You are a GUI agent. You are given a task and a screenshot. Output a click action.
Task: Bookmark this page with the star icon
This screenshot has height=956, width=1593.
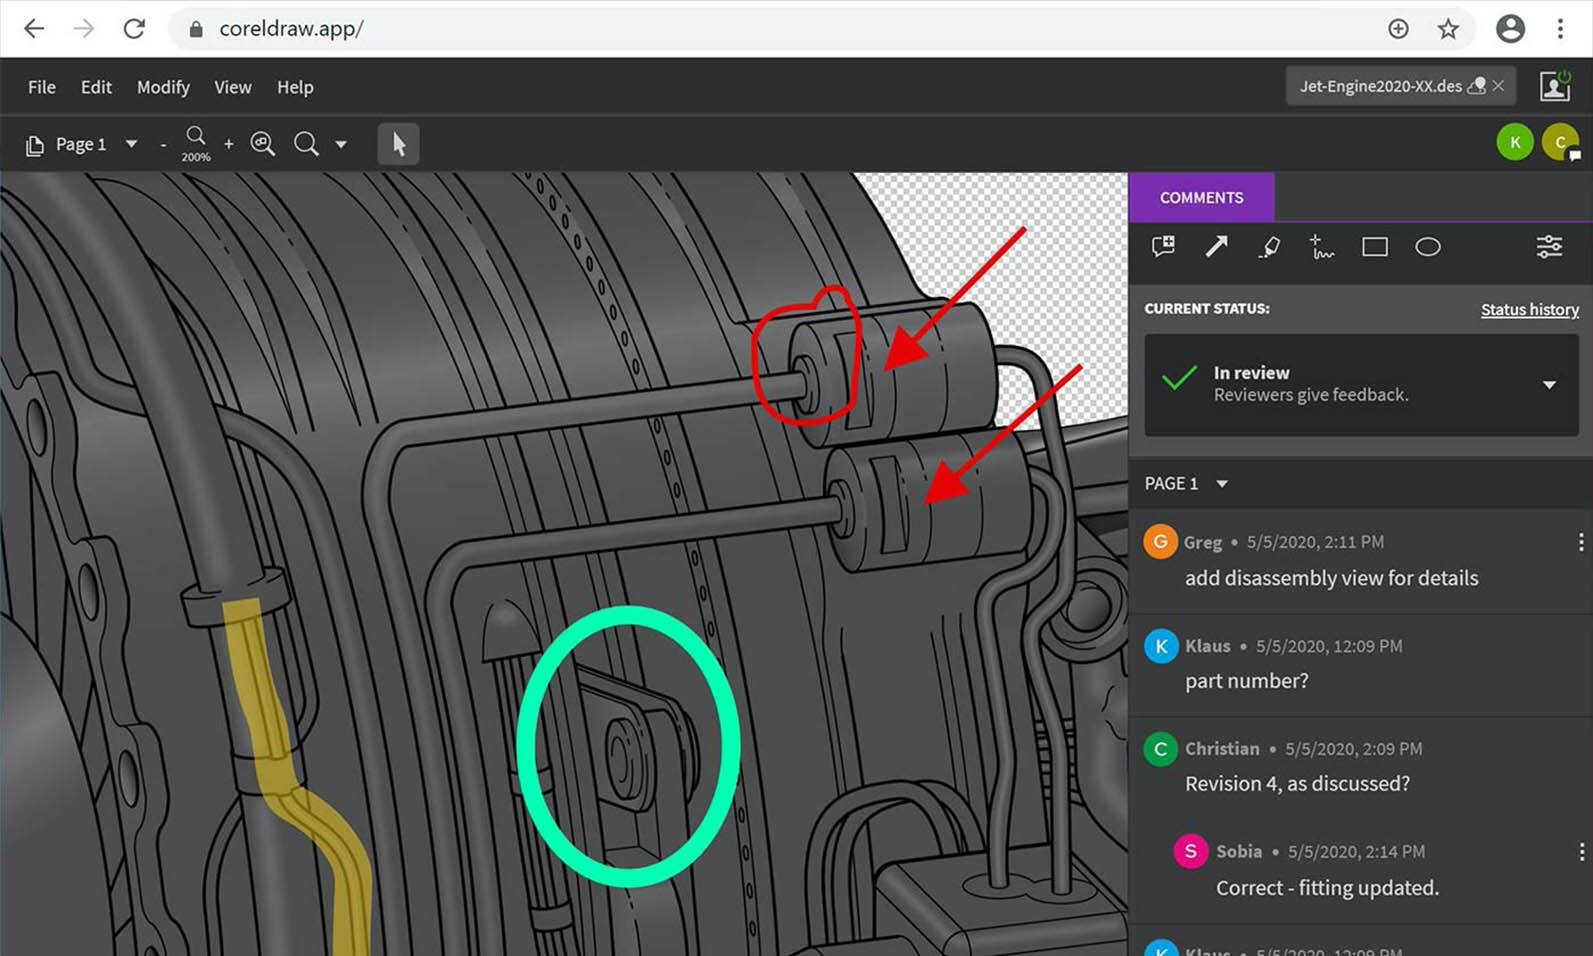tap(1448, 29)
